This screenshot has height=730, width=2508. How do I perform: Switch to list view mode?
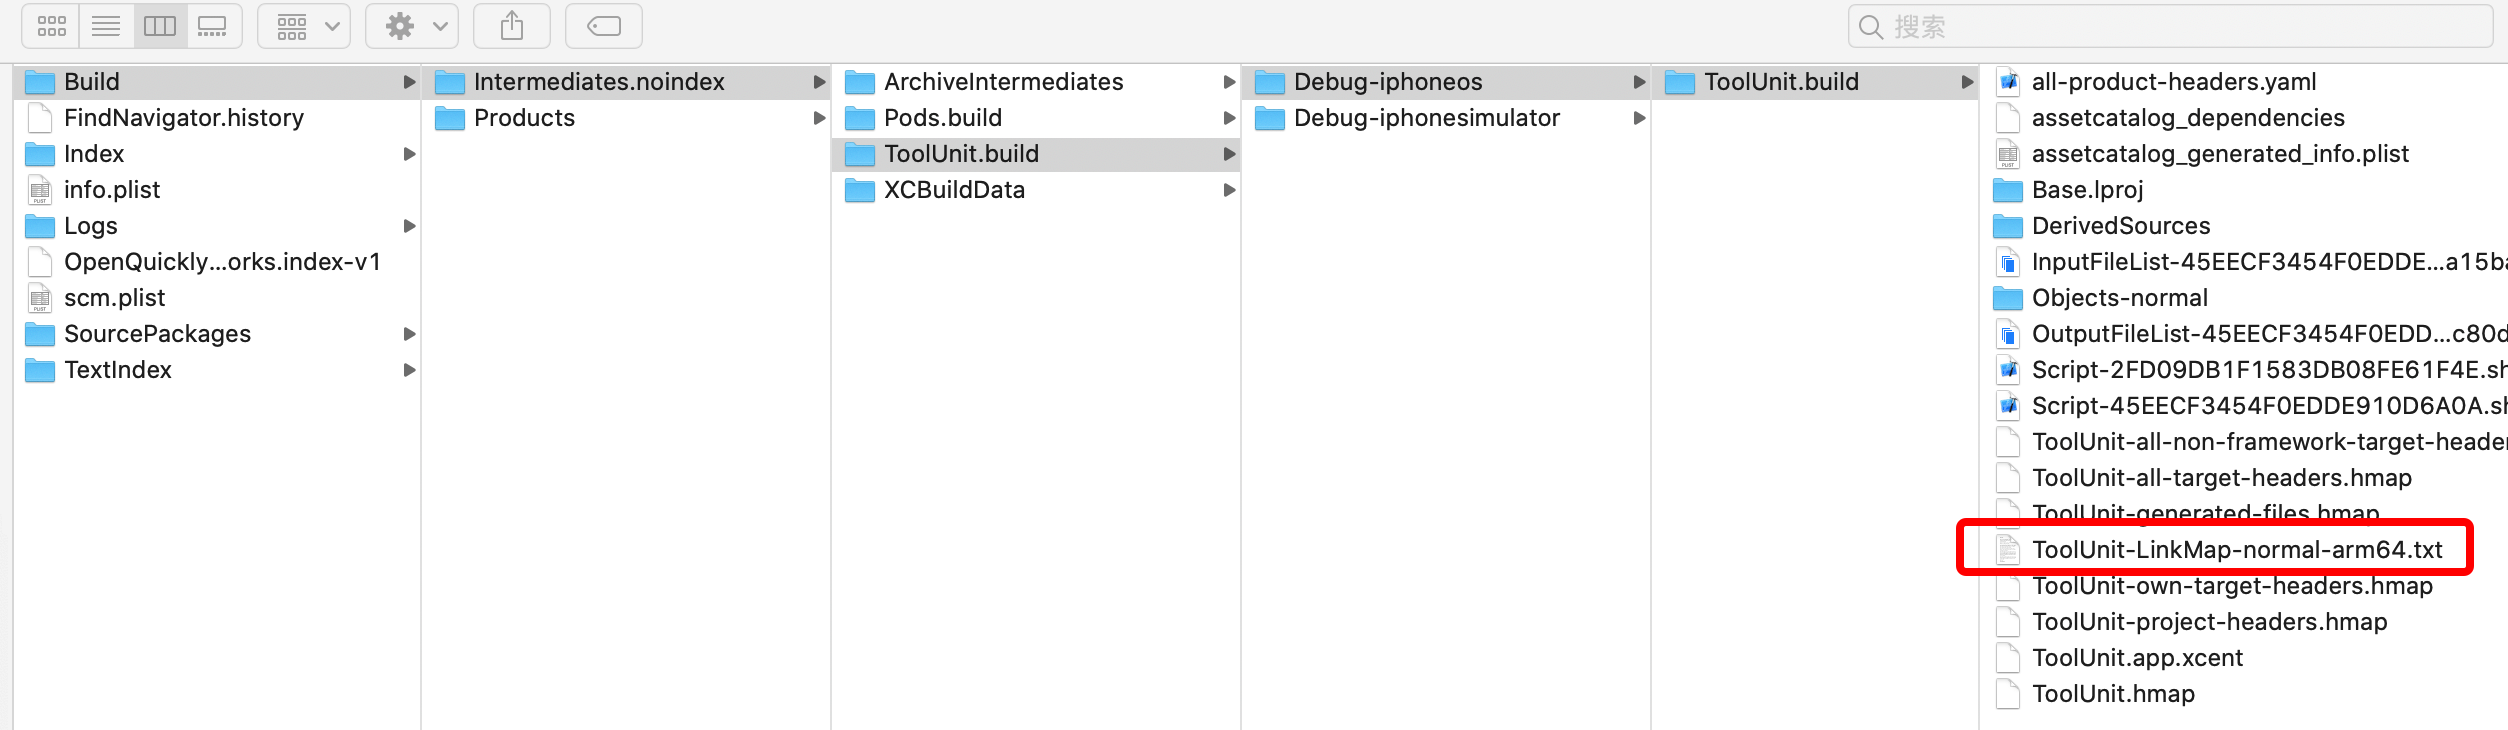106,26
